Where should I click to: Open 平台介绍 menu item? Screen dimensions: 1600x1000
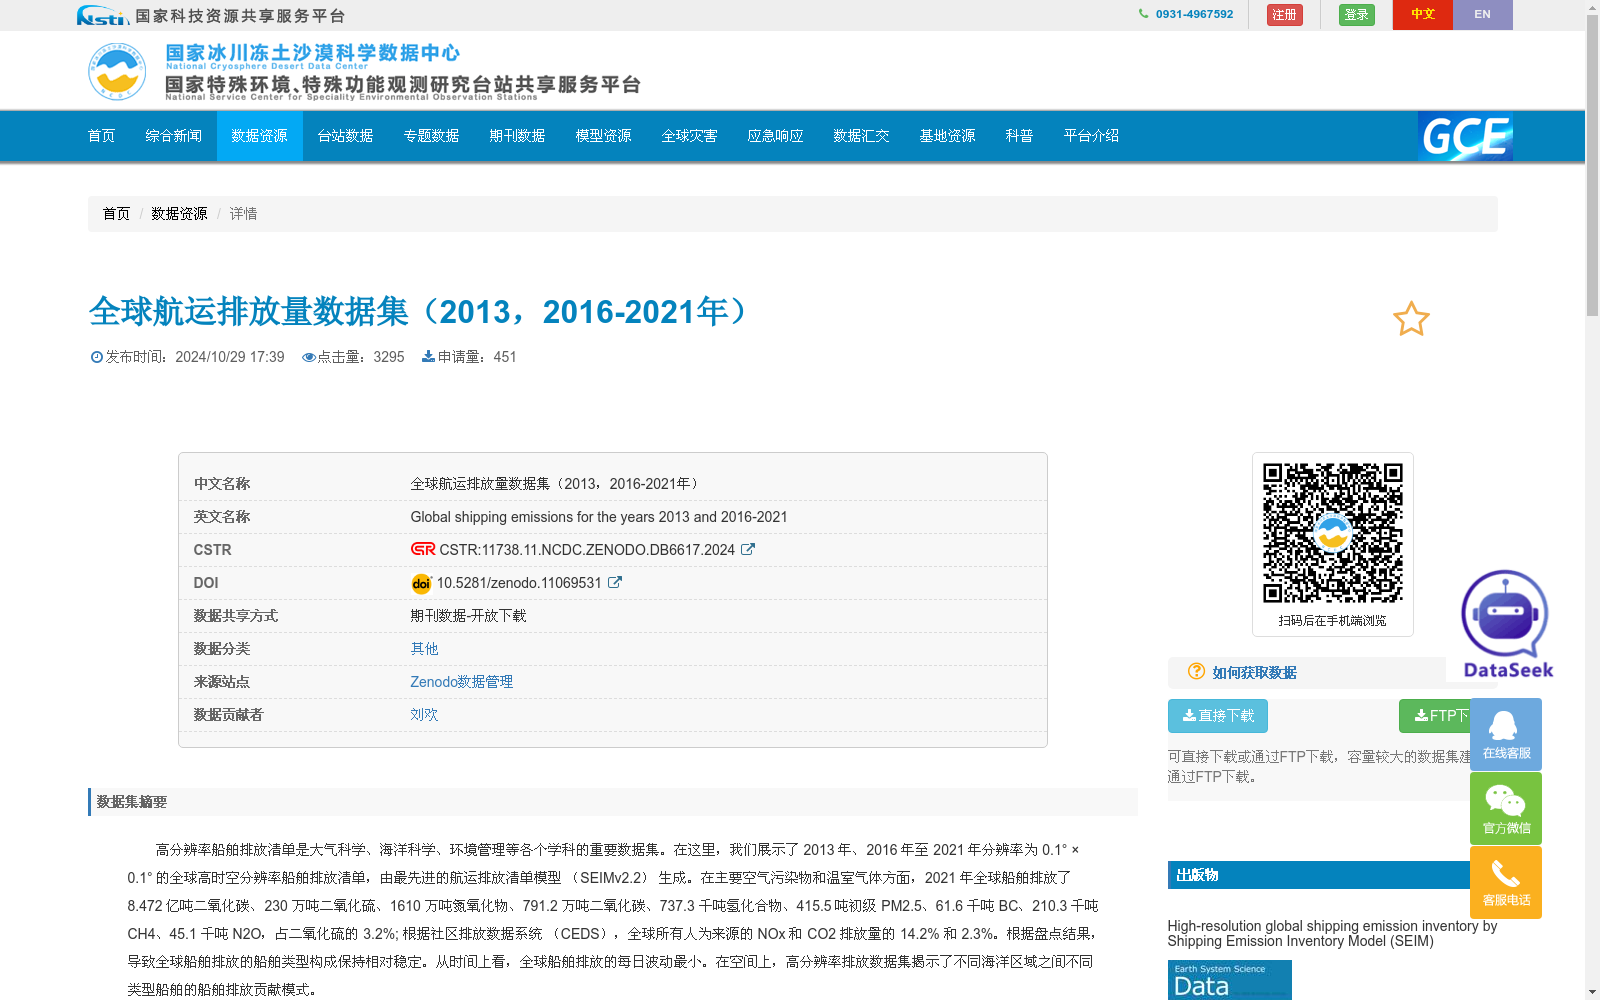click(1092, 136)
